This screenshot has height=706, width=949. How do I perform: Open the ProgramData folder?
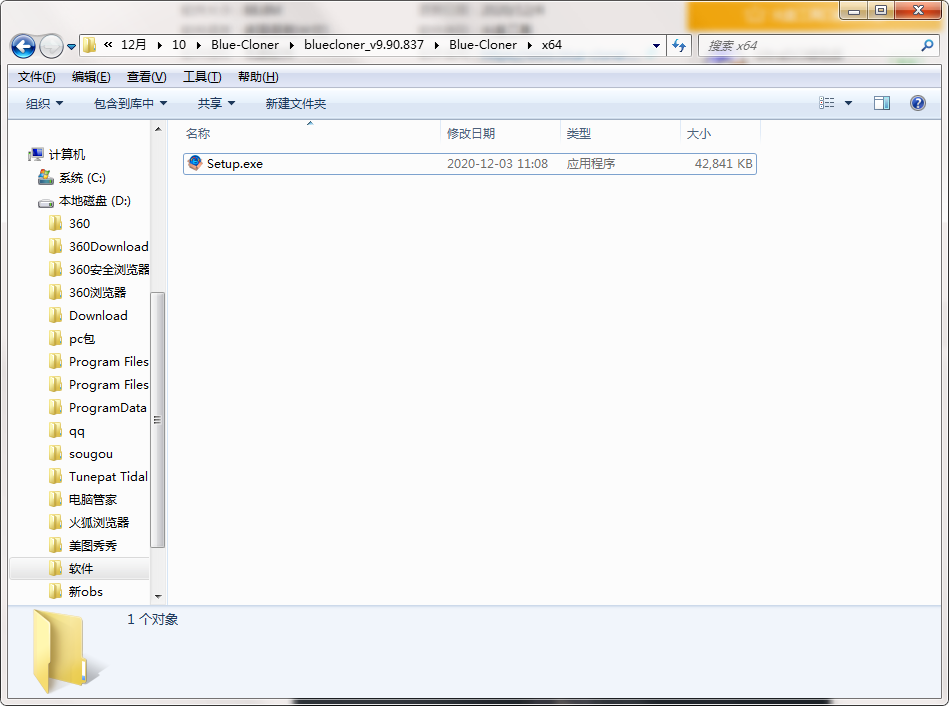coord(108,407)
